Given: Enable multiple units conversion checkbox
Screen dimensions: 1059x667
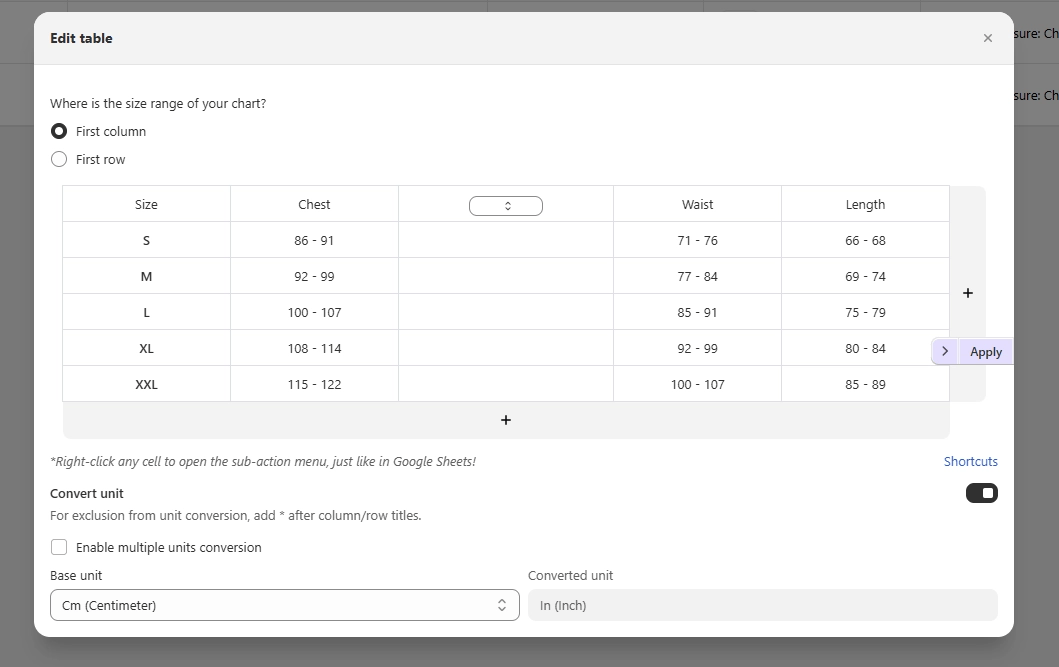Looking at the screenshot, I should [59, 547].
